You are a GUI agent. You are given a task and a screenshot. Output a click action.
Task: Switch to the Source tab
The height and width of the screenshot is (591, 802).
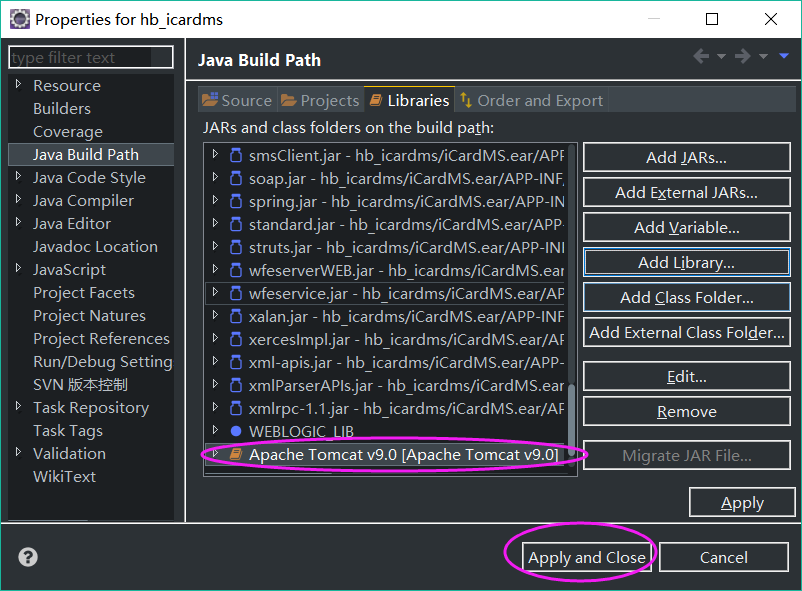237,100
